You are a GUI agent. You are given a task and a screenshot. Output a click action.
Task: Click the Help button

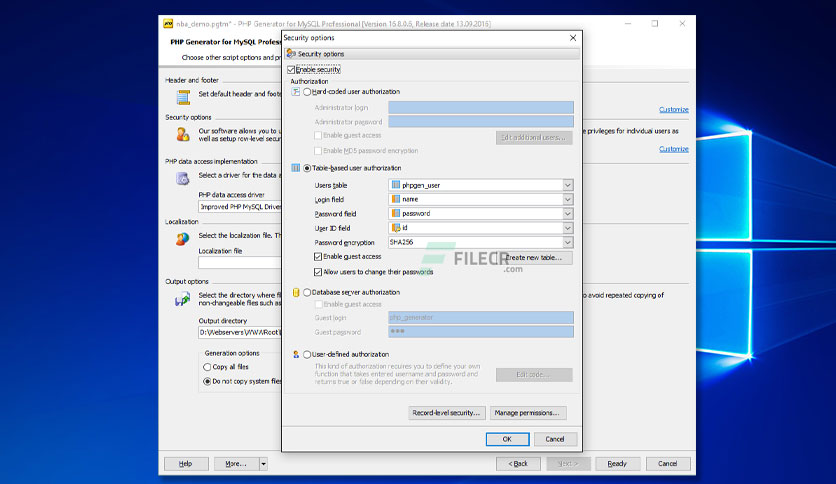tap(186, 464)
